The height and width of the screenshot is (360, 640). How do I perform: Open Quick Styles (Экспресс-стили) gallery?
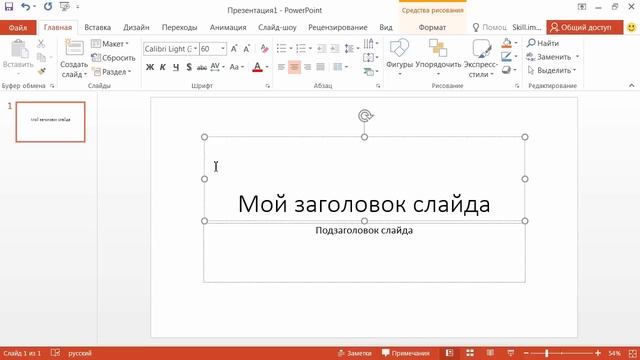[481, 58]
